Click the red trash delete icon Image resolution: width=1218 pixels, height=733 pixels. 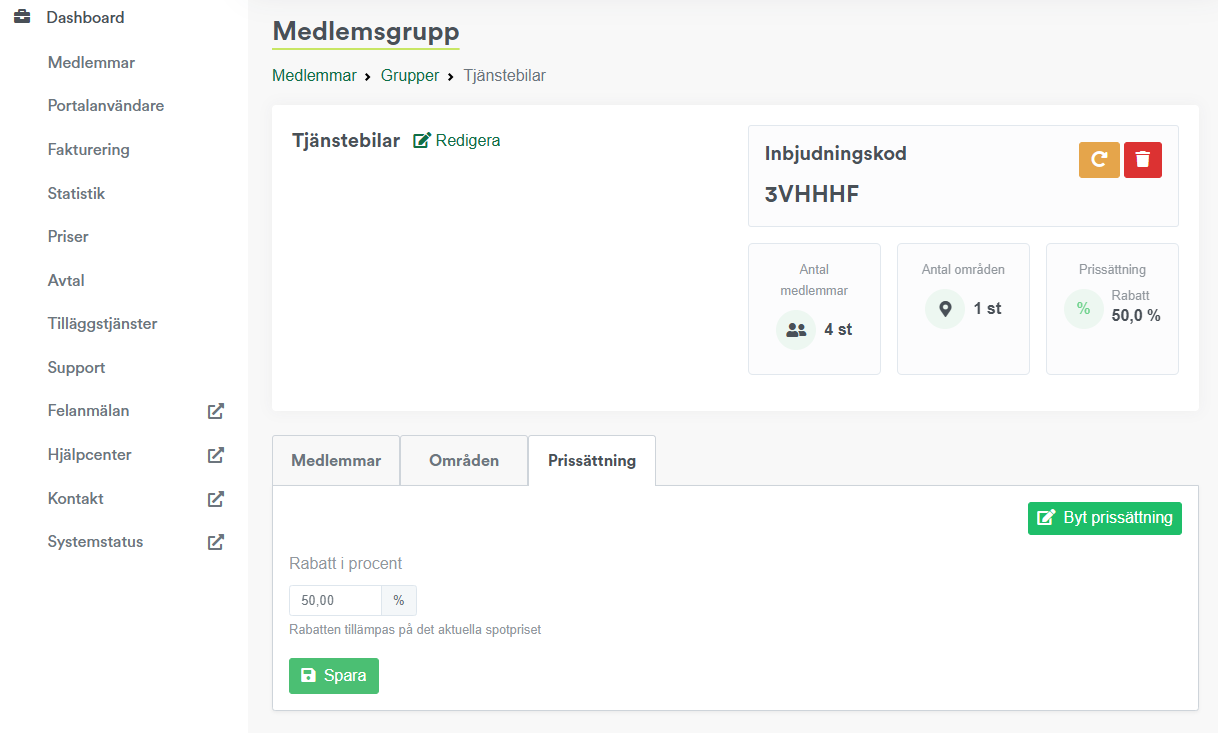[1143, 160]
